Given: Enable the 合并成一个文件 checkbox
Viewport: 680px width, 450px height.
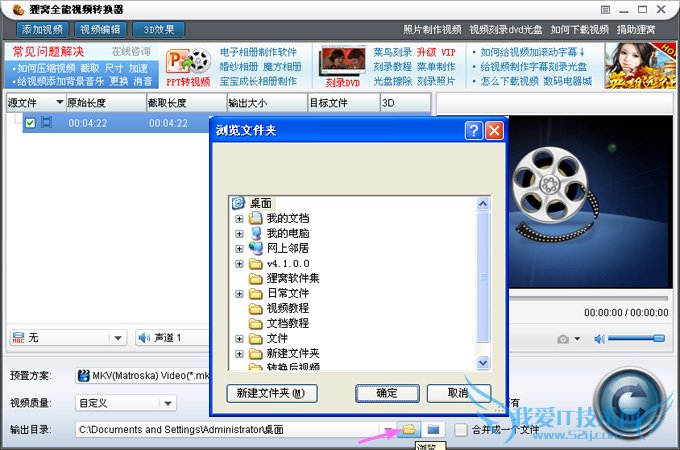Looking at the screenshot, I should pos(460,430).
